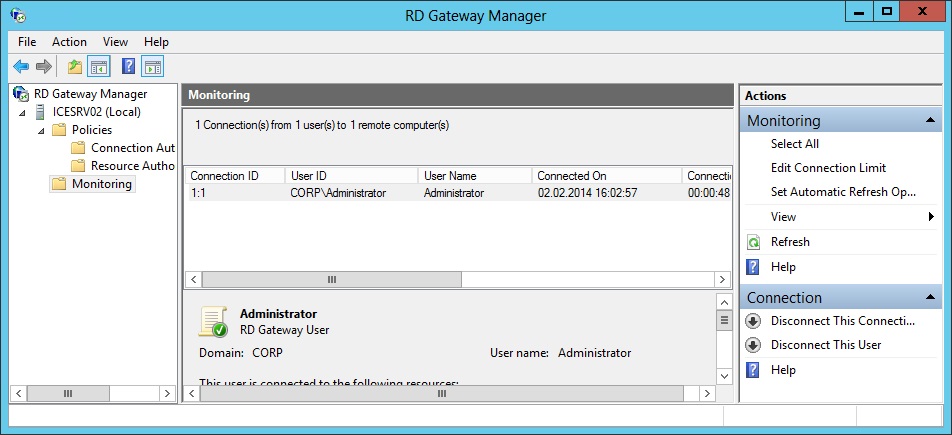The image size is (952, 435).
Task: Click right arrow of connections list scrollbar
Action: (722, 279)
